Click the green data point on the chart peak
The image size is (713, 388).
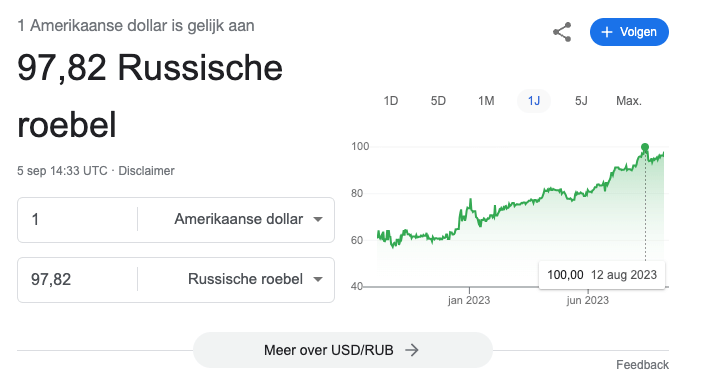click(x=645, y=147)
